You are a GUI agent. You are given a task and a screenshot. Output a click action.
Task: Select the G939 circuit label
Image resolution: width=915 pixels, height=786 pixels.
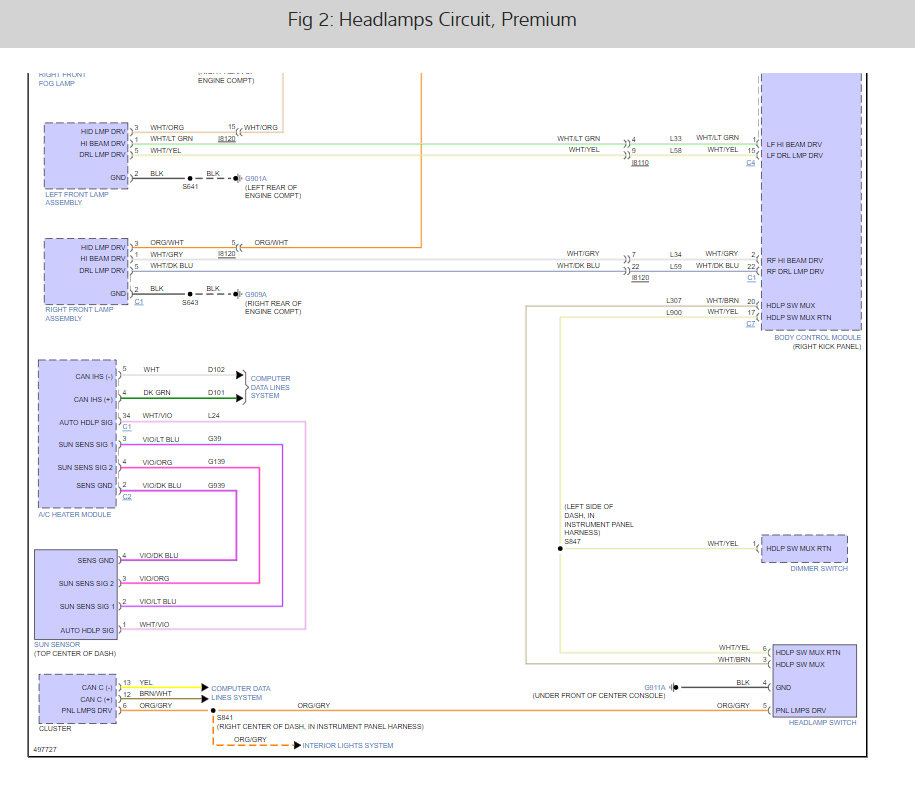pyautogui.click(x=216, y=485)
